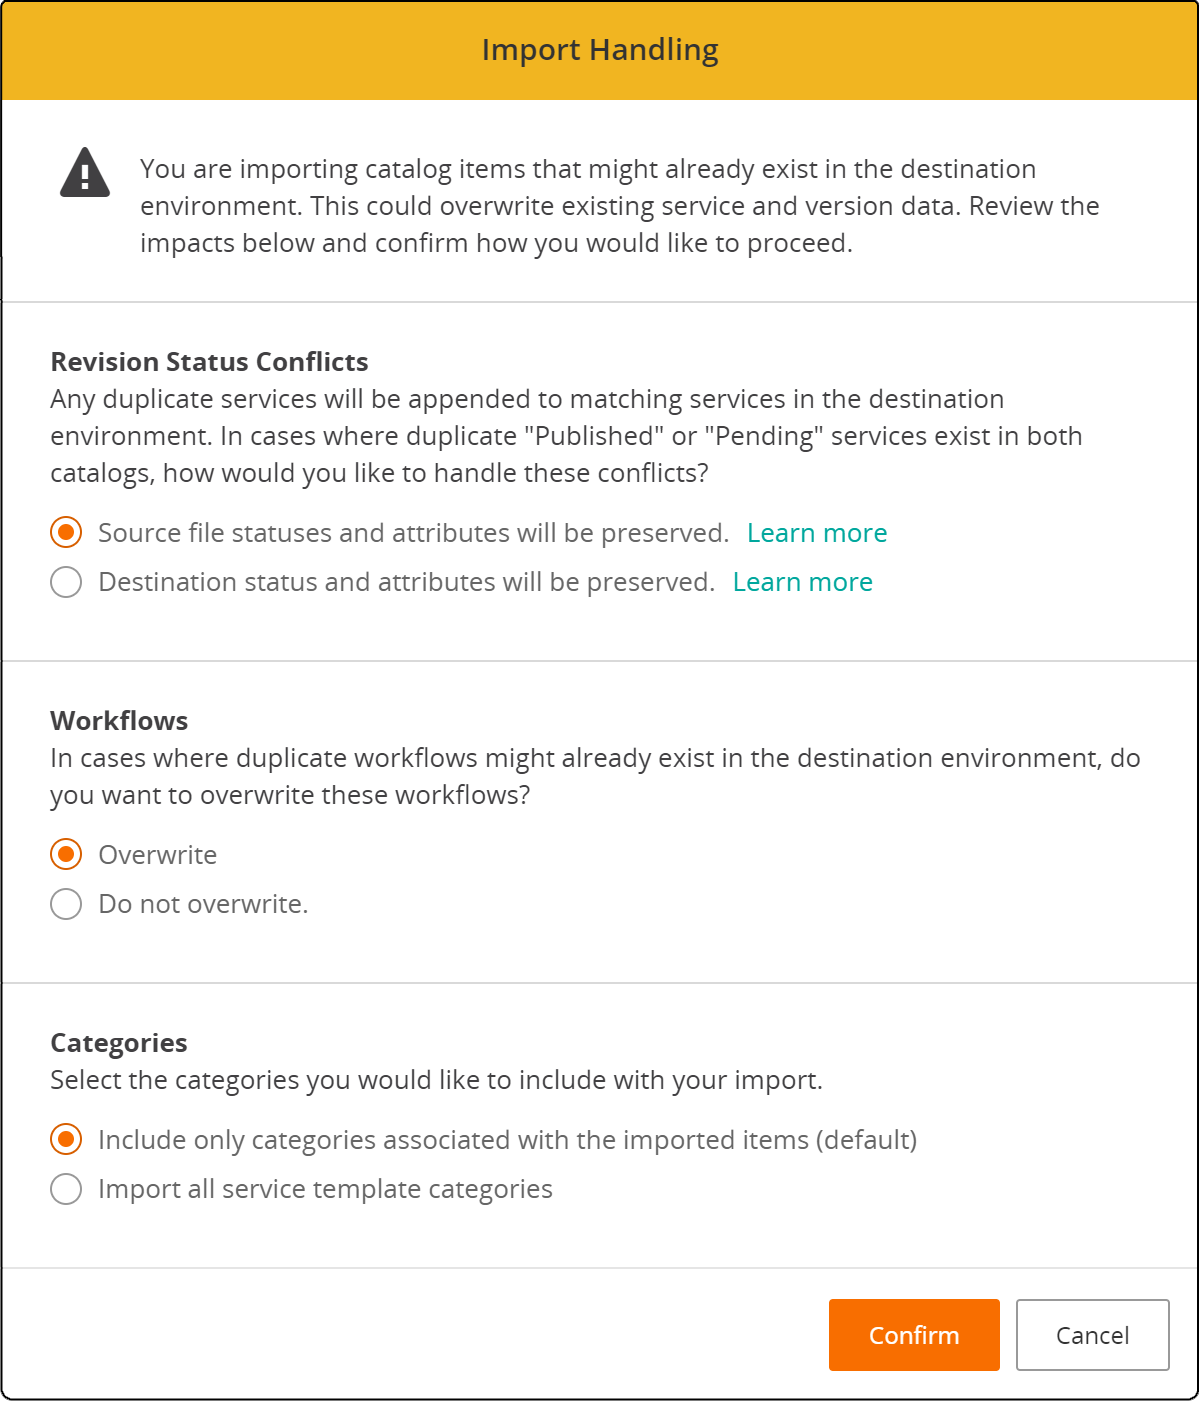
Task: Click the 'Categories' section heading
Action: [x=119, y=1043]
